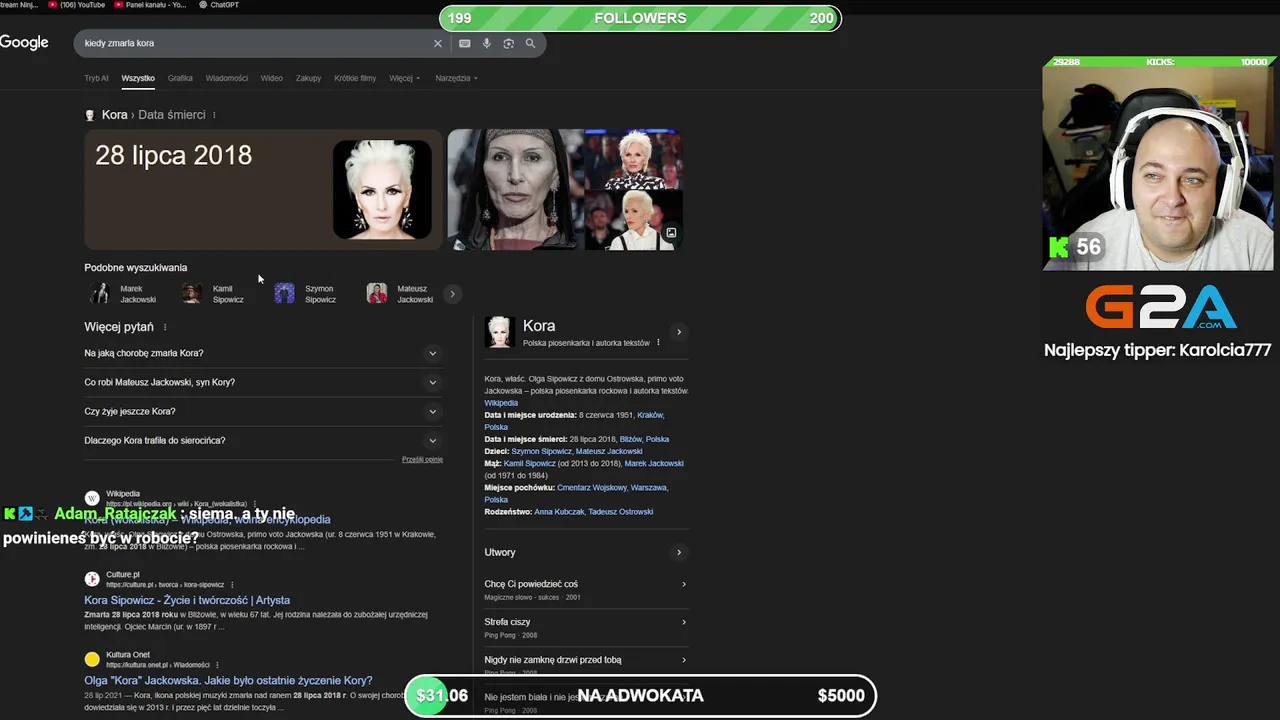Viewport: 1280px width, 720px height.
Task: Show next related searches with arrow button
Action: [x=452, y=294]
